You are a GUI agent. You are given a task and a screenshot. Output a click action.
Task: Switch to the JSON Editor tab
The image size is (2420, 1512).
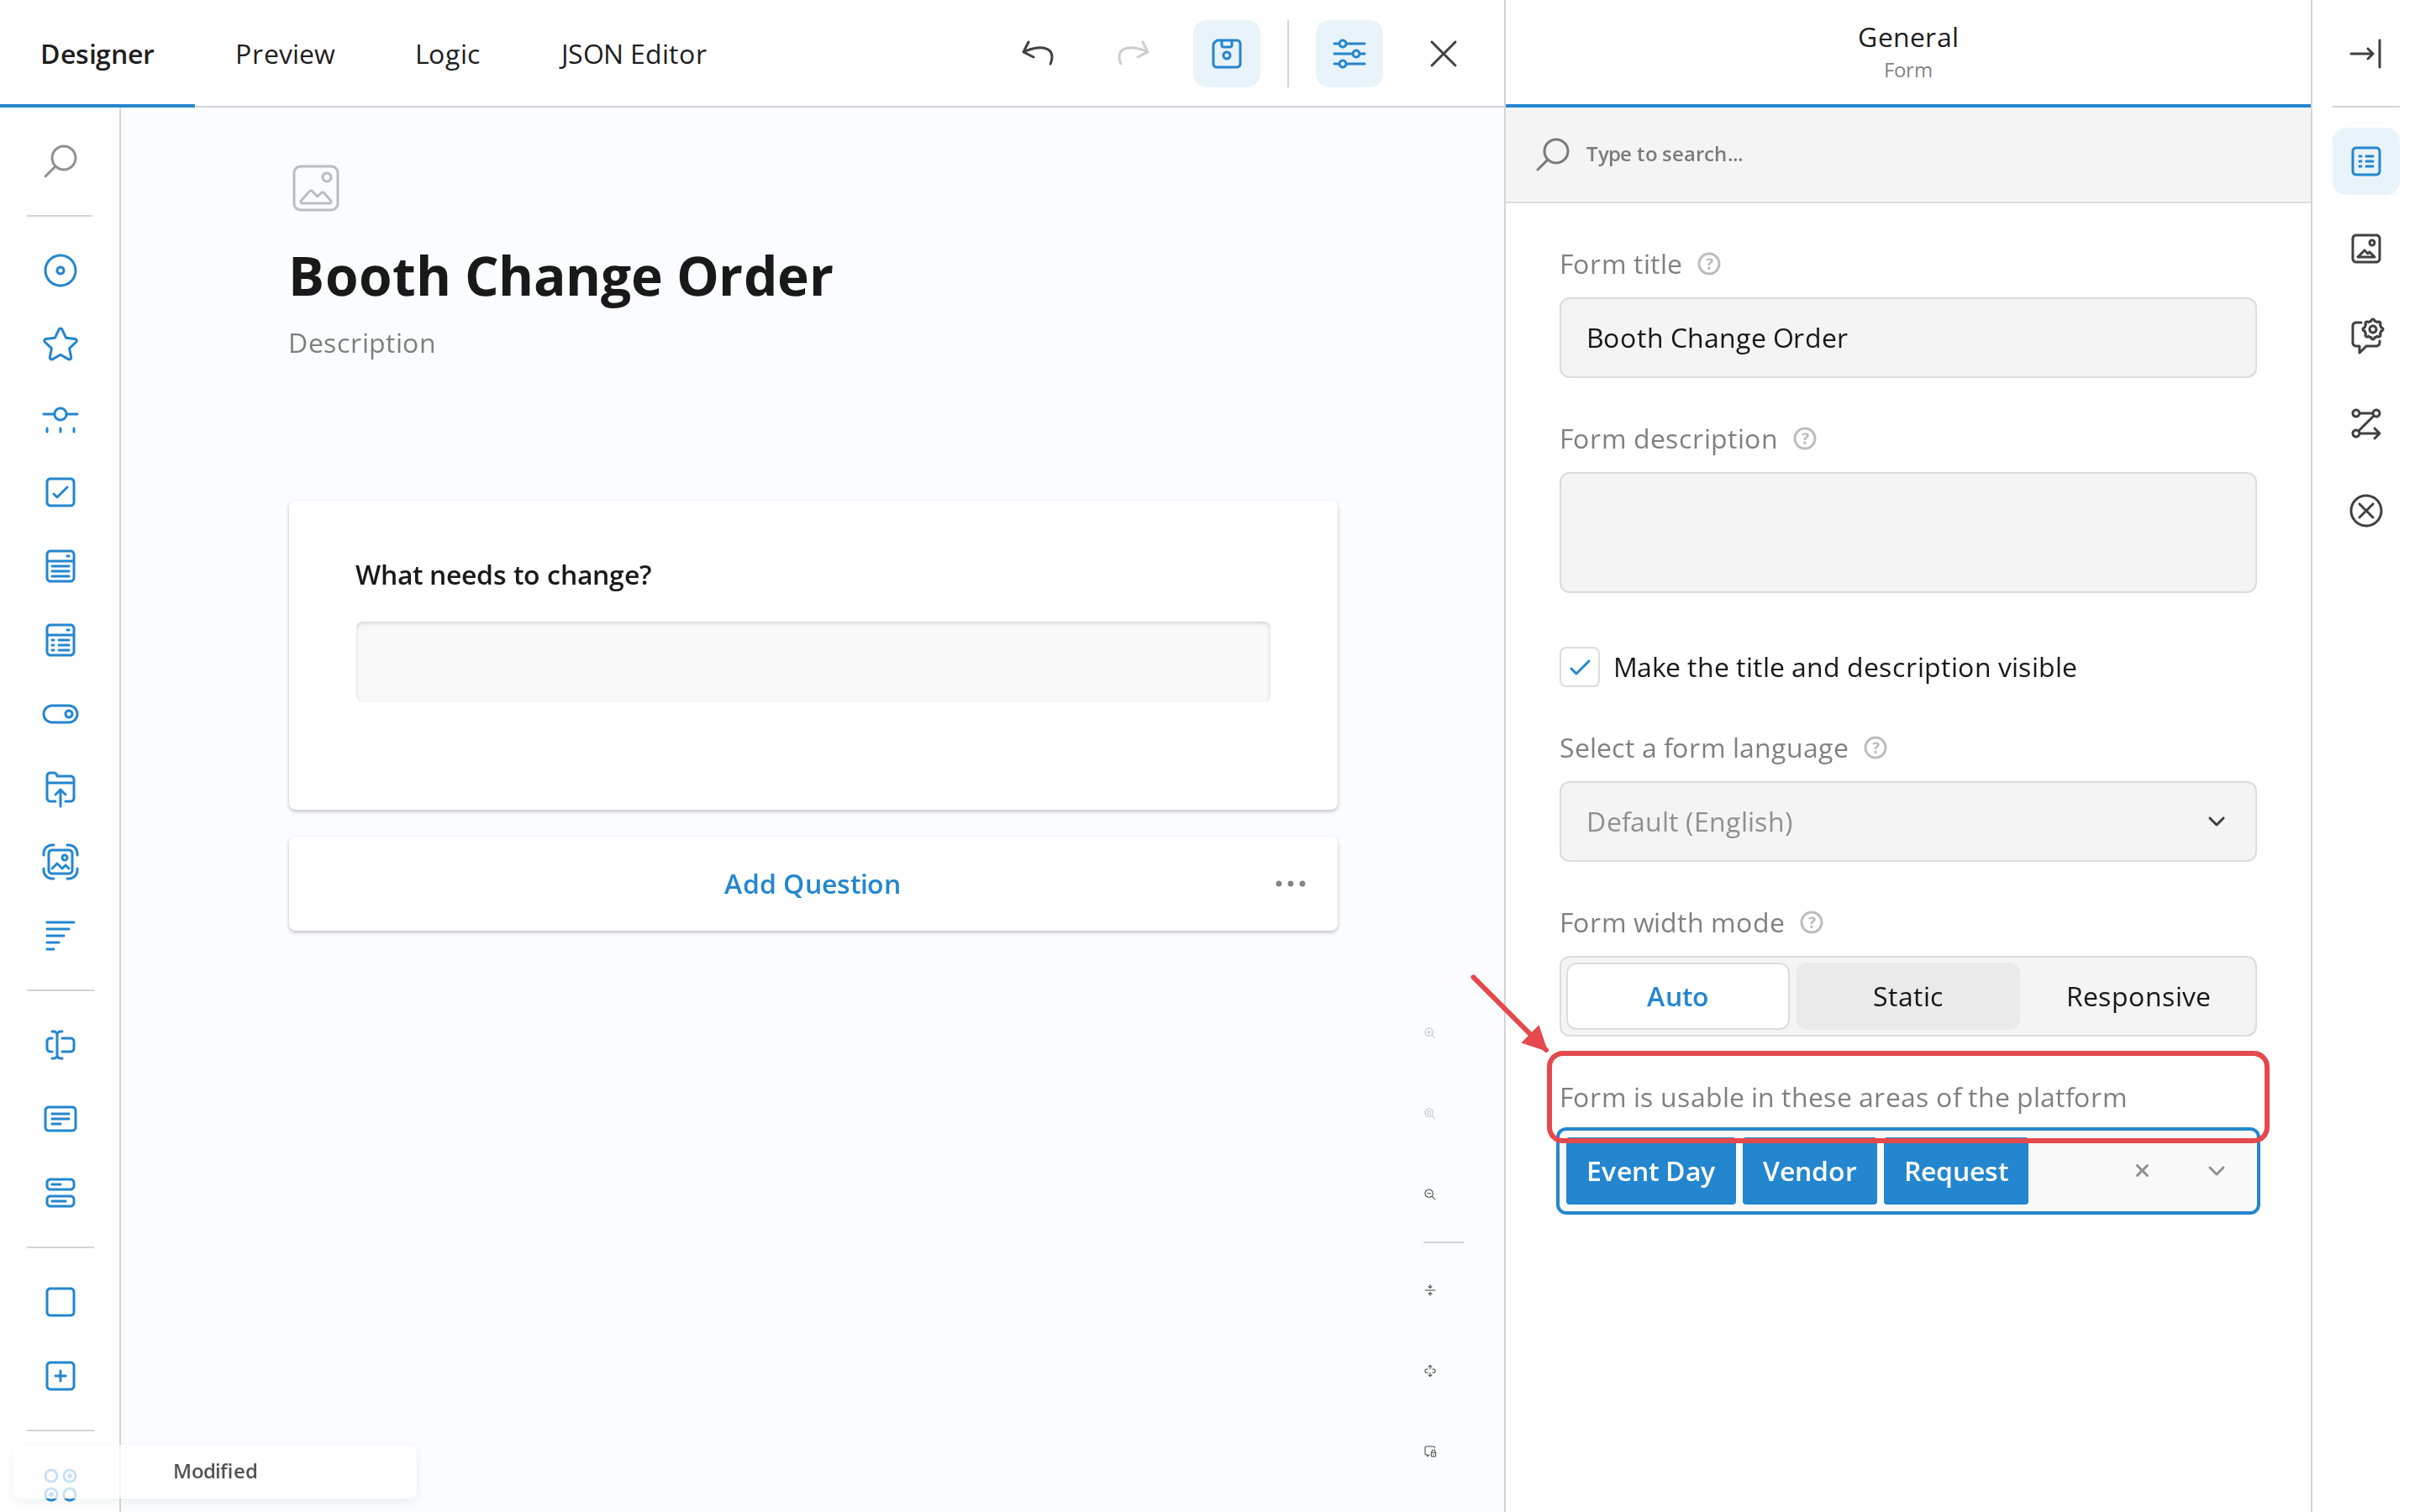[x=633, y=54]
